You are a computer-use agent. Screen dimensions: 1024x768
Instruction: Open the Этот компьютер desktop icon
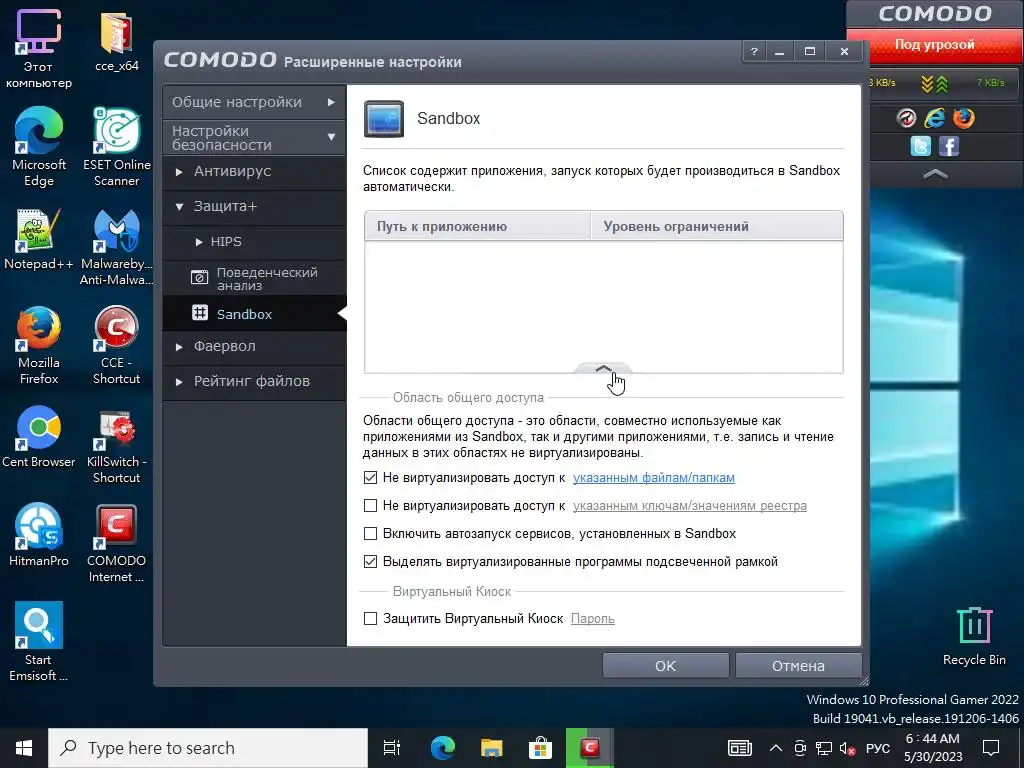38,49
